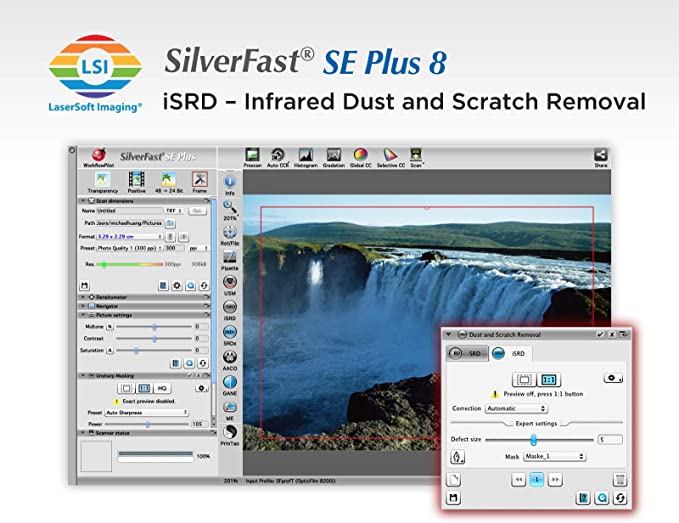Switch to the SRD tab
This screenshot has width=679, height=523.
pyautogui.click(x=464, y=353)
